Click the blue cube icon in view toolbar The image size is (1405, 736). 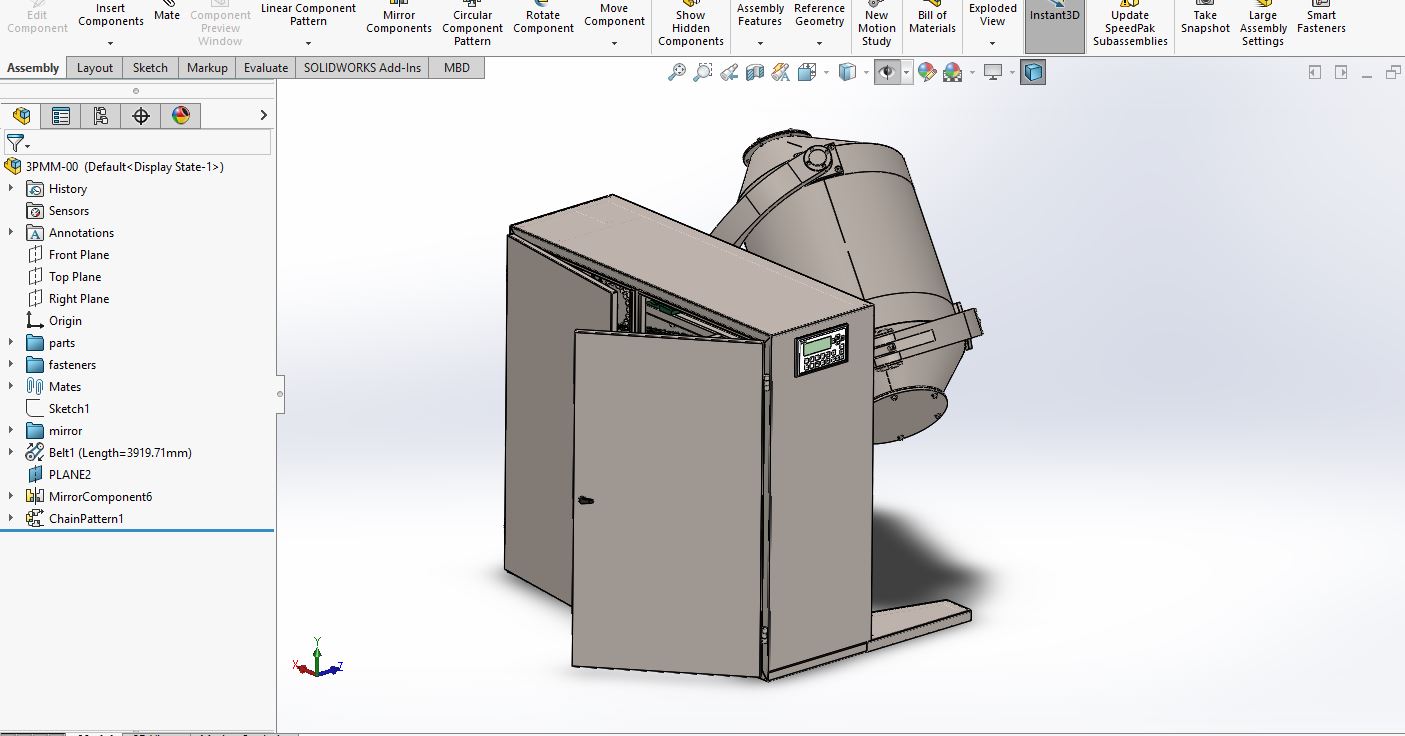click(1033, 72)
